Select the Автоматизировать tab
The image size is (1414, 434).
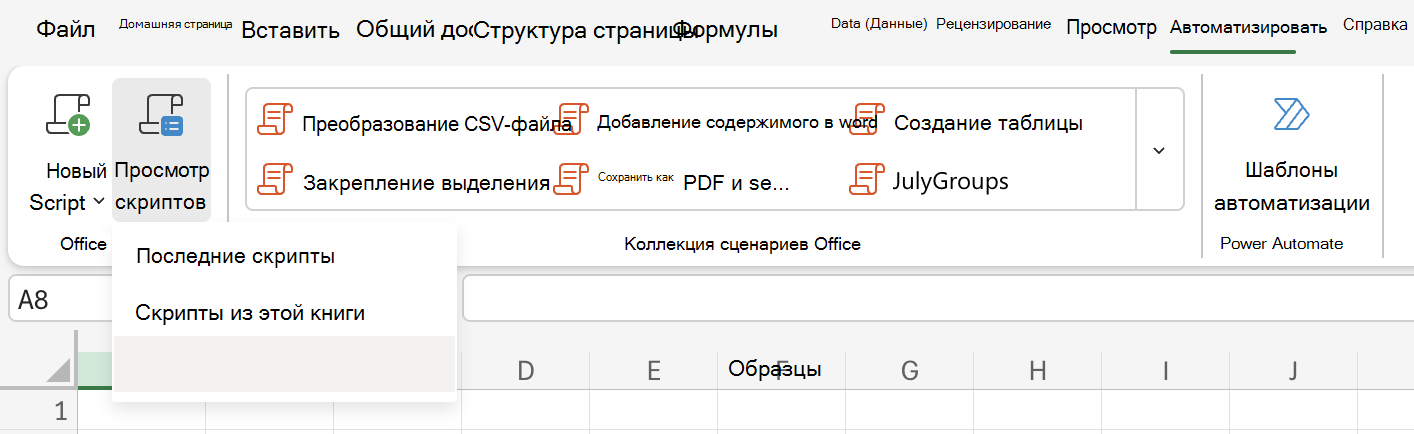(1248, 27)
